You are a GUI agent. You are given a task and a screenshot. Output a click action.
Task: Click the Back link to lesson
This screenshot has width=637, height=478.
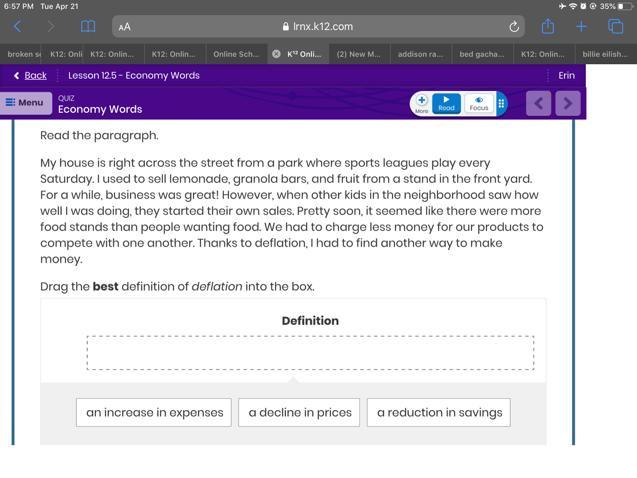(30, 75)
